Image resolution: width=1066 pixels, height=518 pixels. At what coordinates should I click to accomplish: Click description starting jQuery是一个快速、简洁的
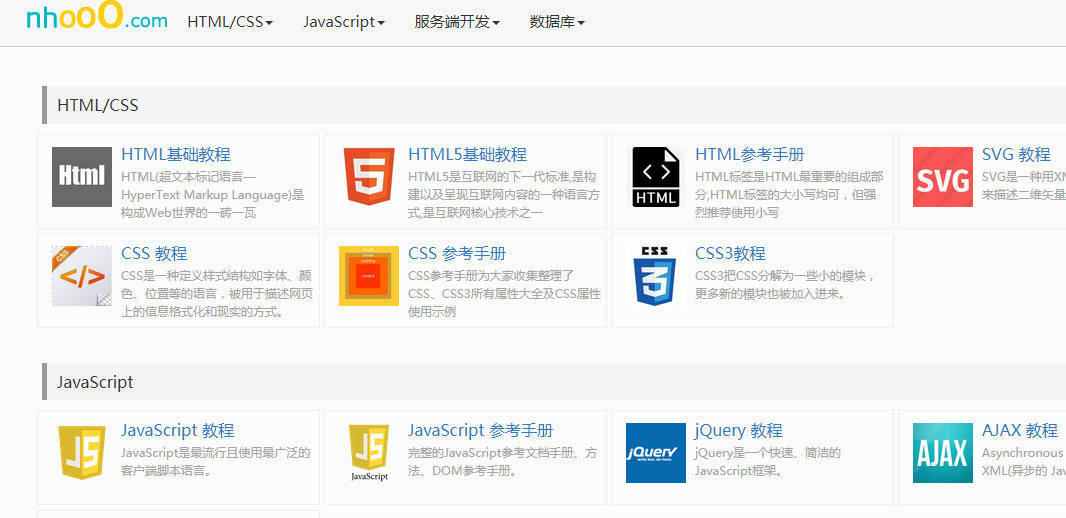(768, 462)
